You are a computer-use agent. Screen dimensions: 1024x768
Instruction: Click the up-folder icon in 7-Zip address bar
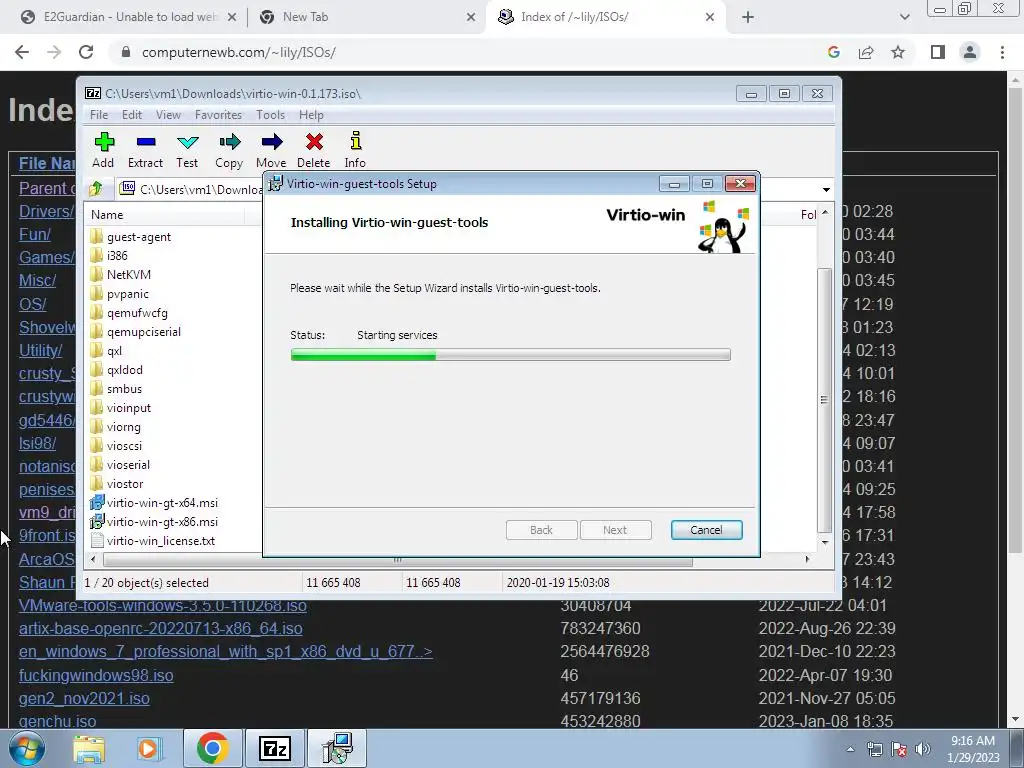(97, 189)
